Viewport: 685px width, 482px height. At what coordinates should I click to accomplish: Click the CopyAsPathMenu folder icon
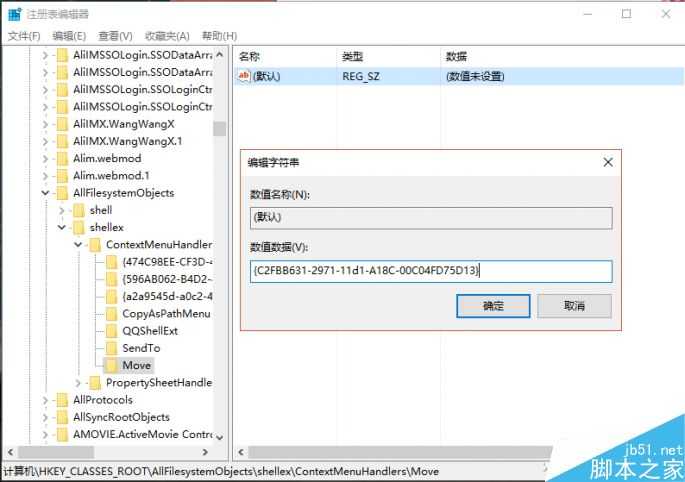(x=112, y=314)
